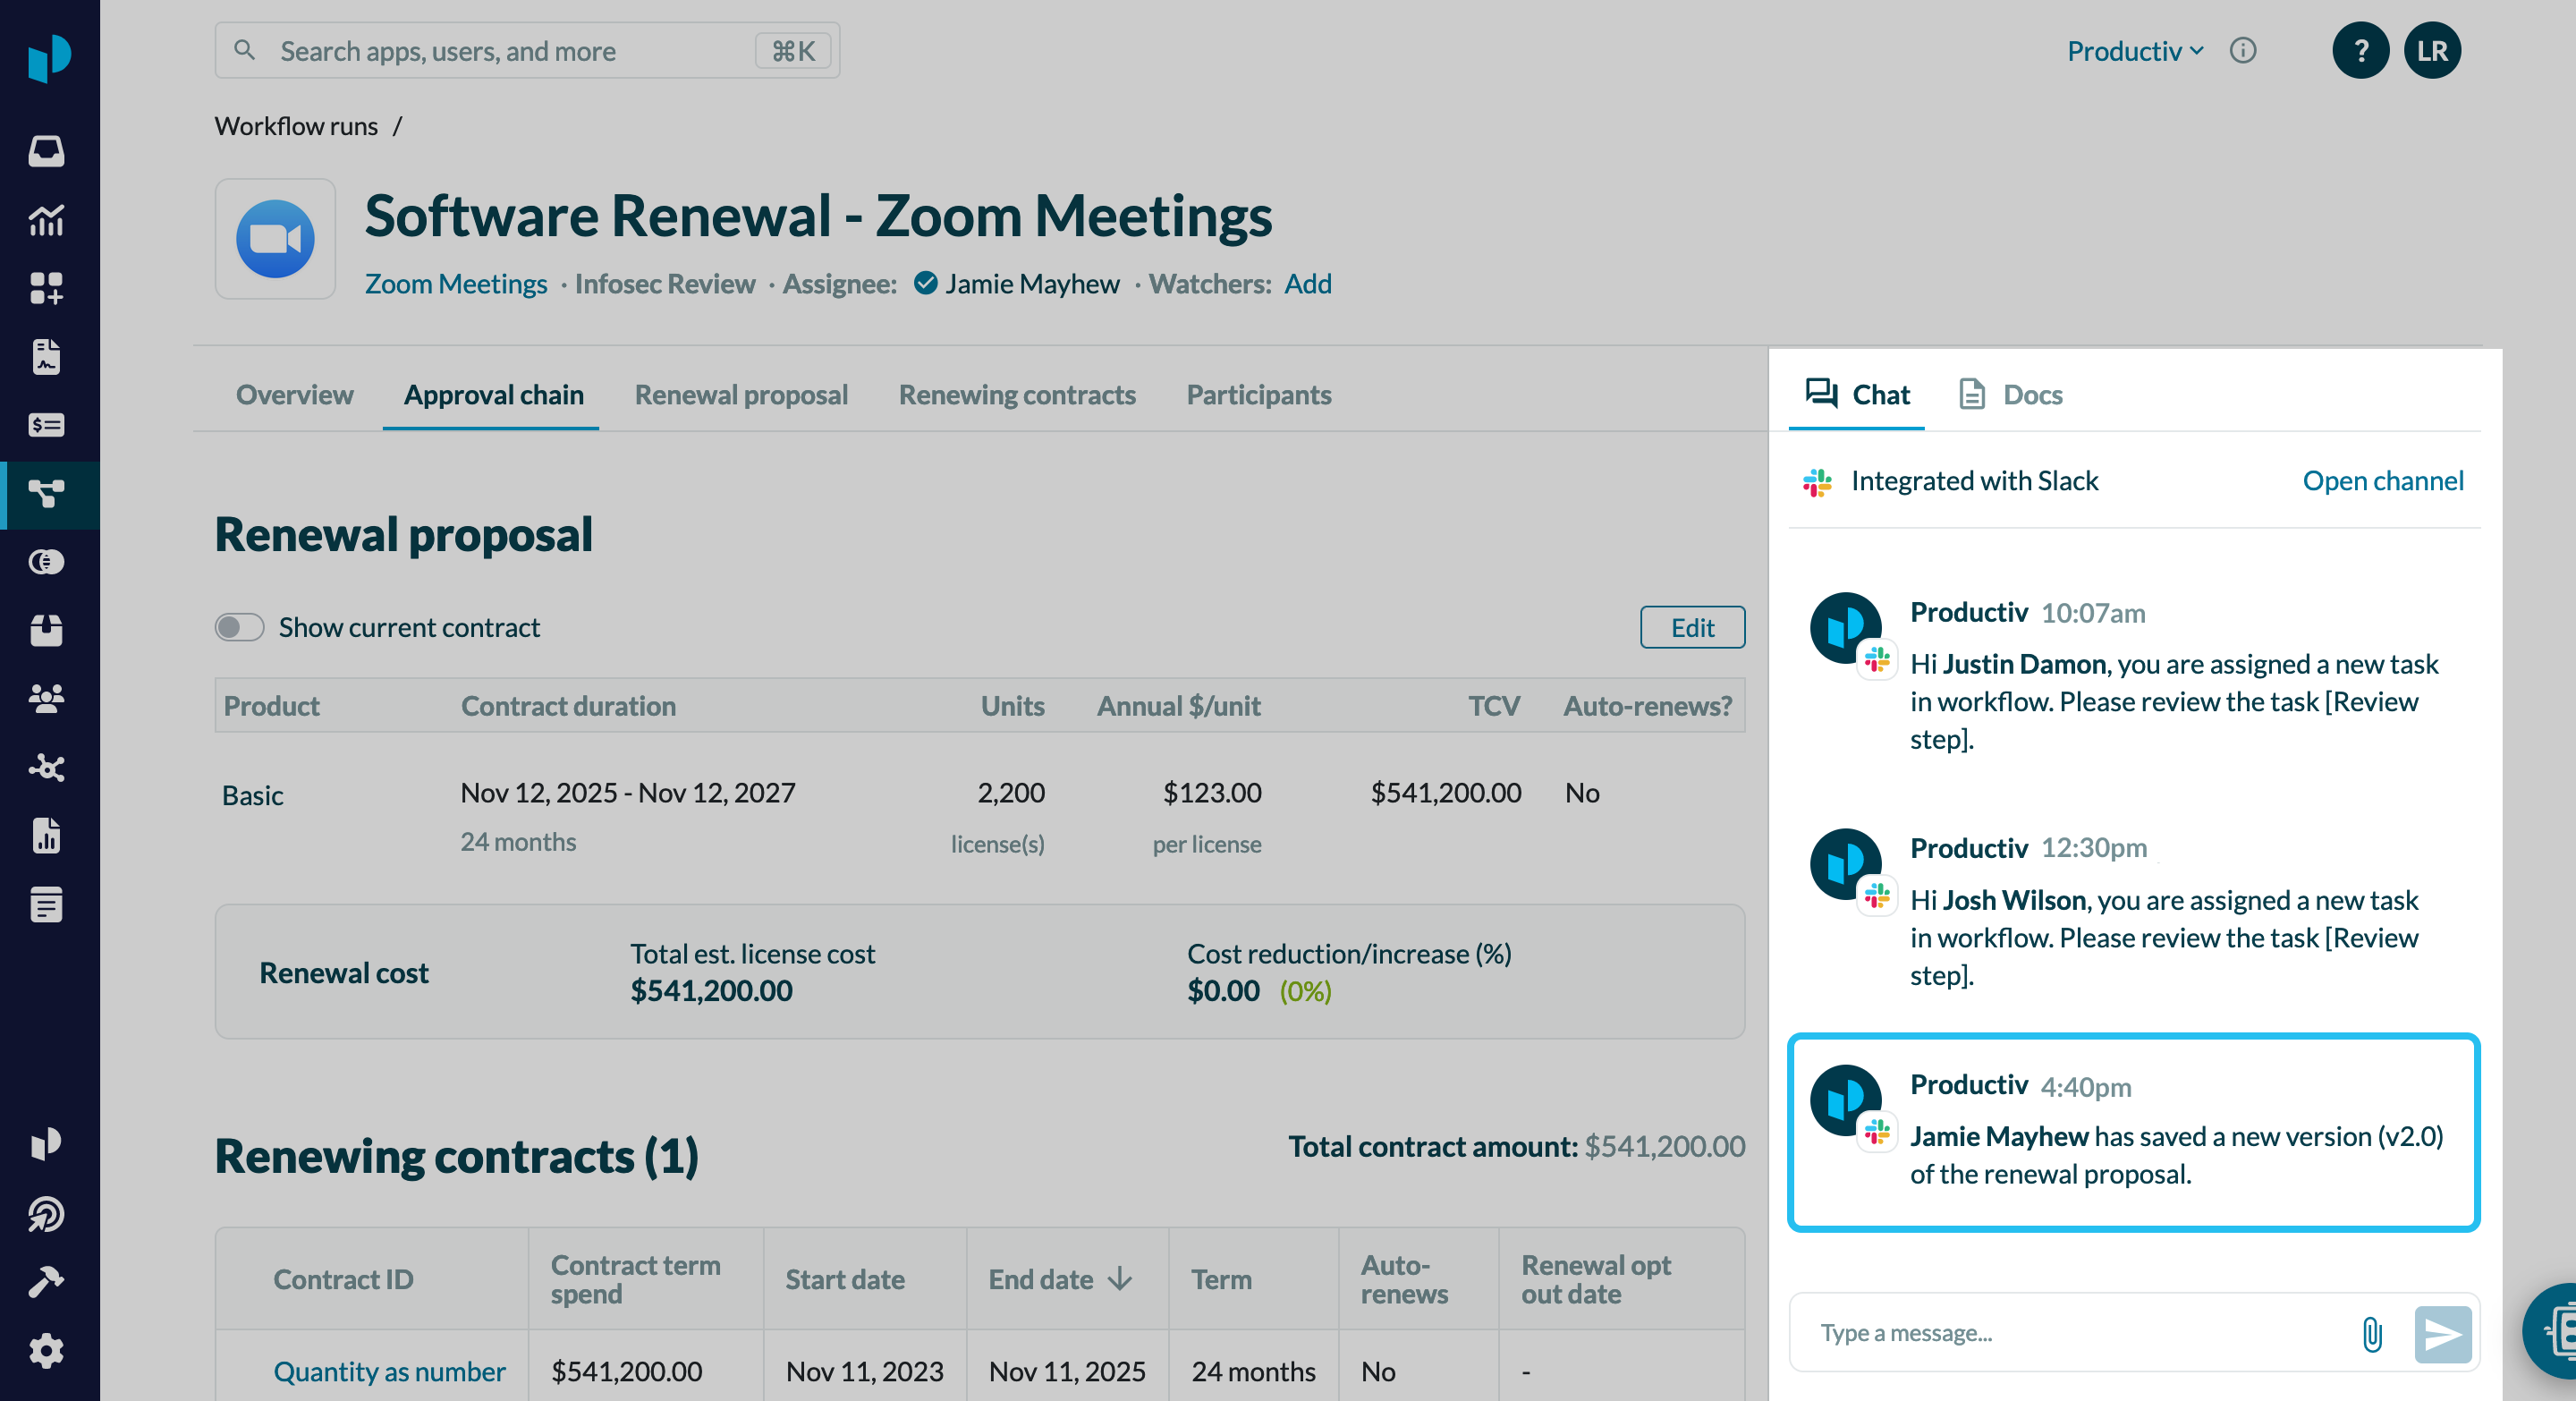
Task: Toggle Show current contract switch
Action: coord(239,627)
